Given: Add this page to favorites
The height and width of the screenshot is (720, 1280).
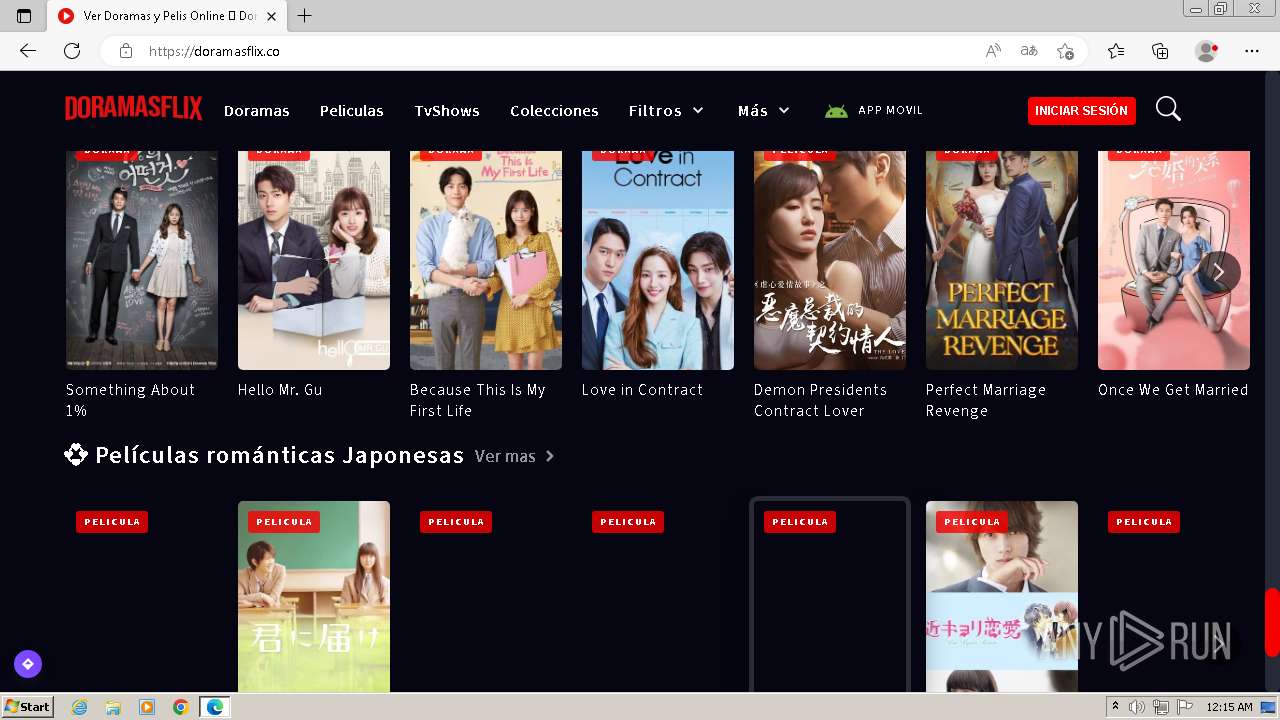Looking at the screenshot, I should click(1065, 51).
